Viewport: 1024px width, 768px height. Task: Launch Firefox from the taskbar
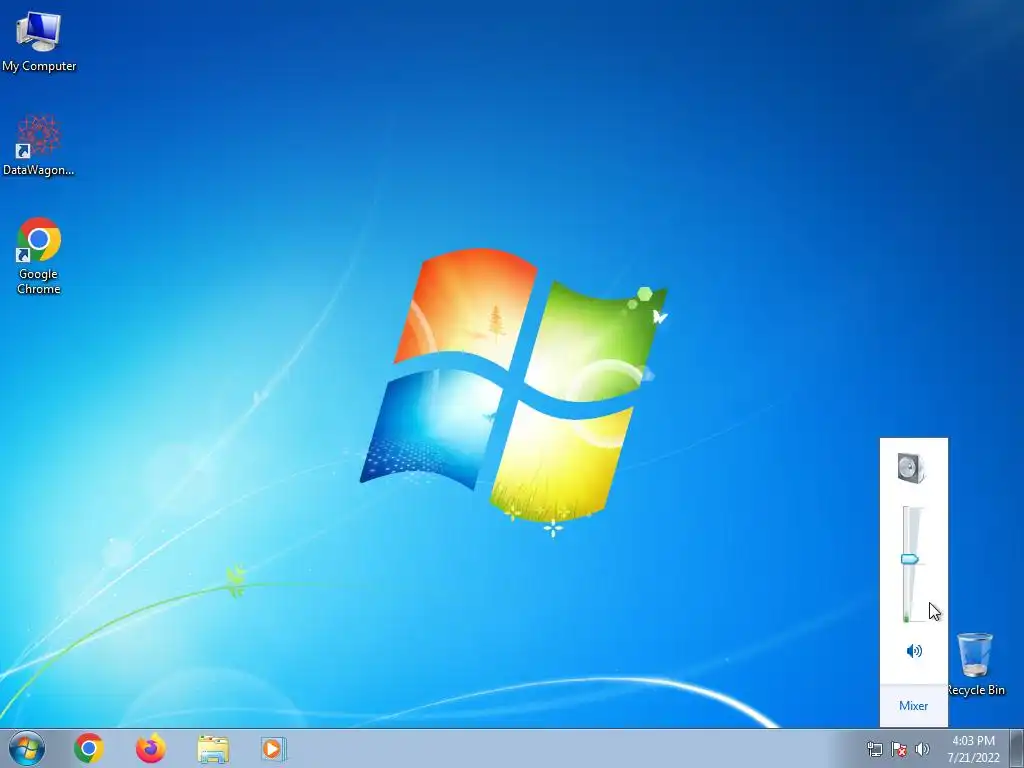151,748
